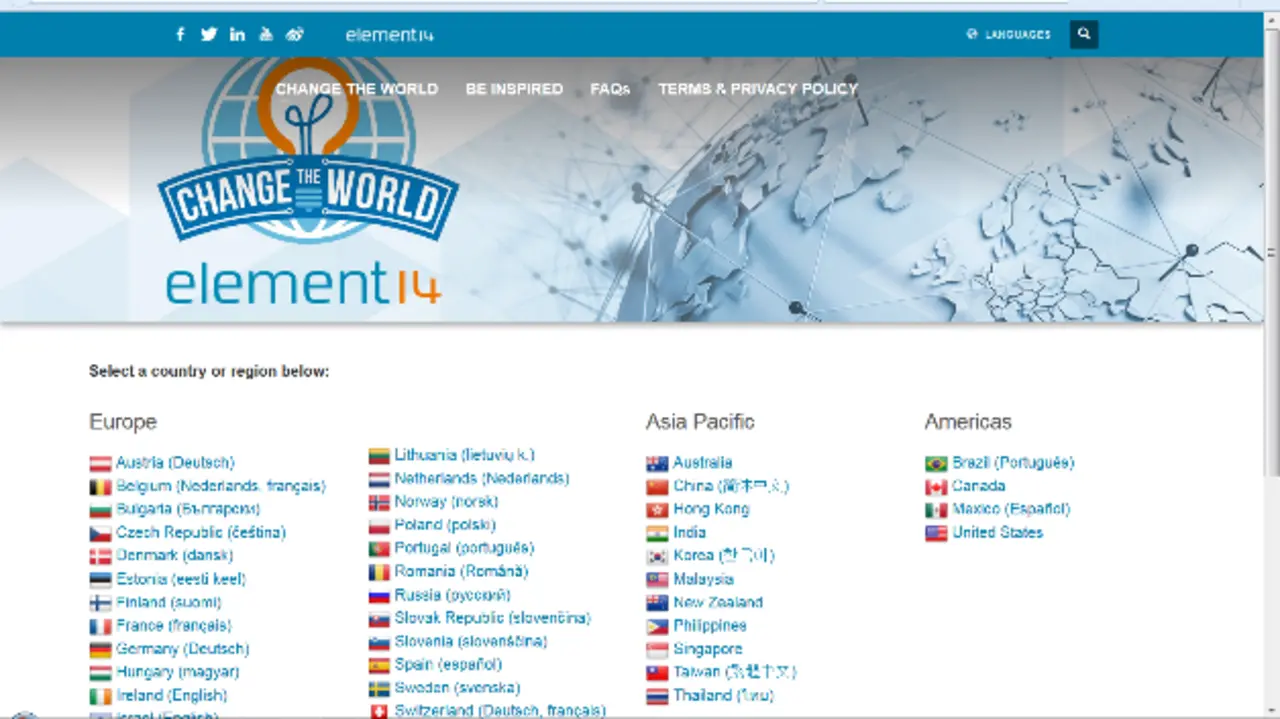Select the Slovenia link

click(x=470, y=641)
